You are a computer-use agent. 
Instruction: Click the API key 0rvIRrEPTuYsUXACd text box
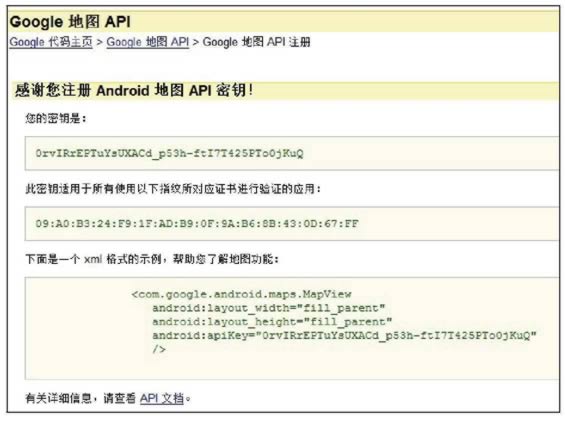292,153
